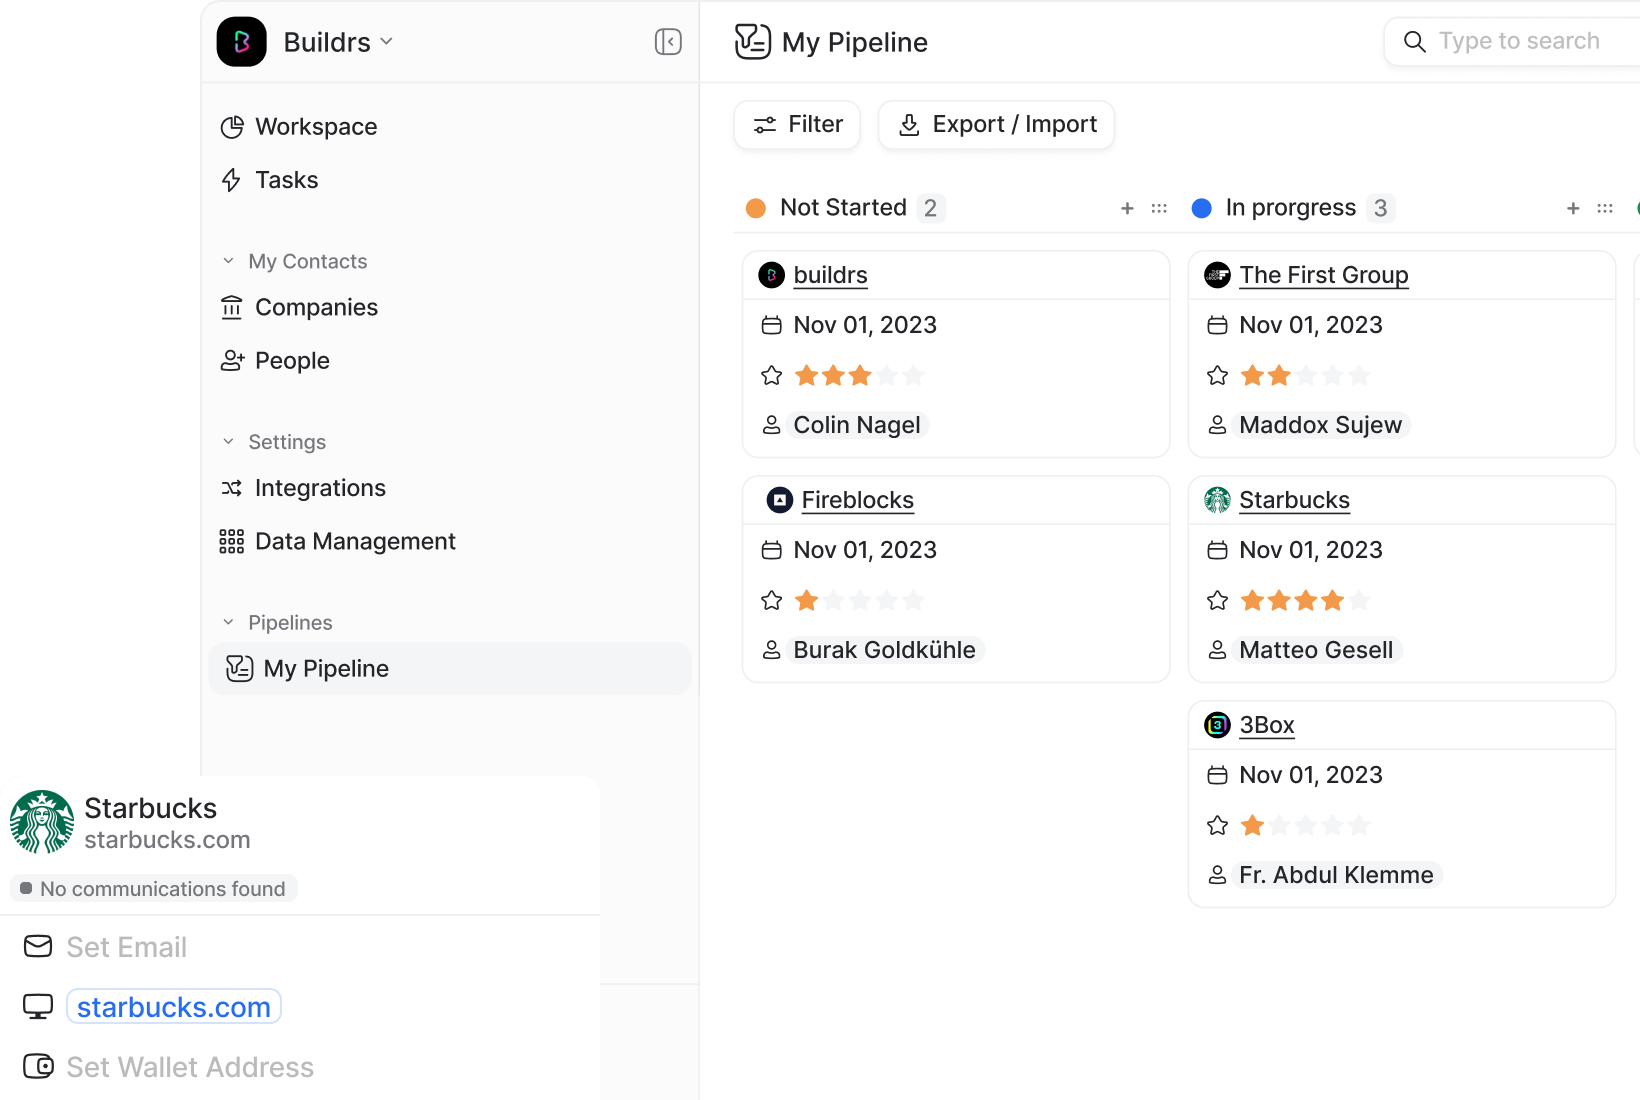This screenshot has height=1100, width=1640.
Task: Click the Export / Import button
Action: coord(996,125)
